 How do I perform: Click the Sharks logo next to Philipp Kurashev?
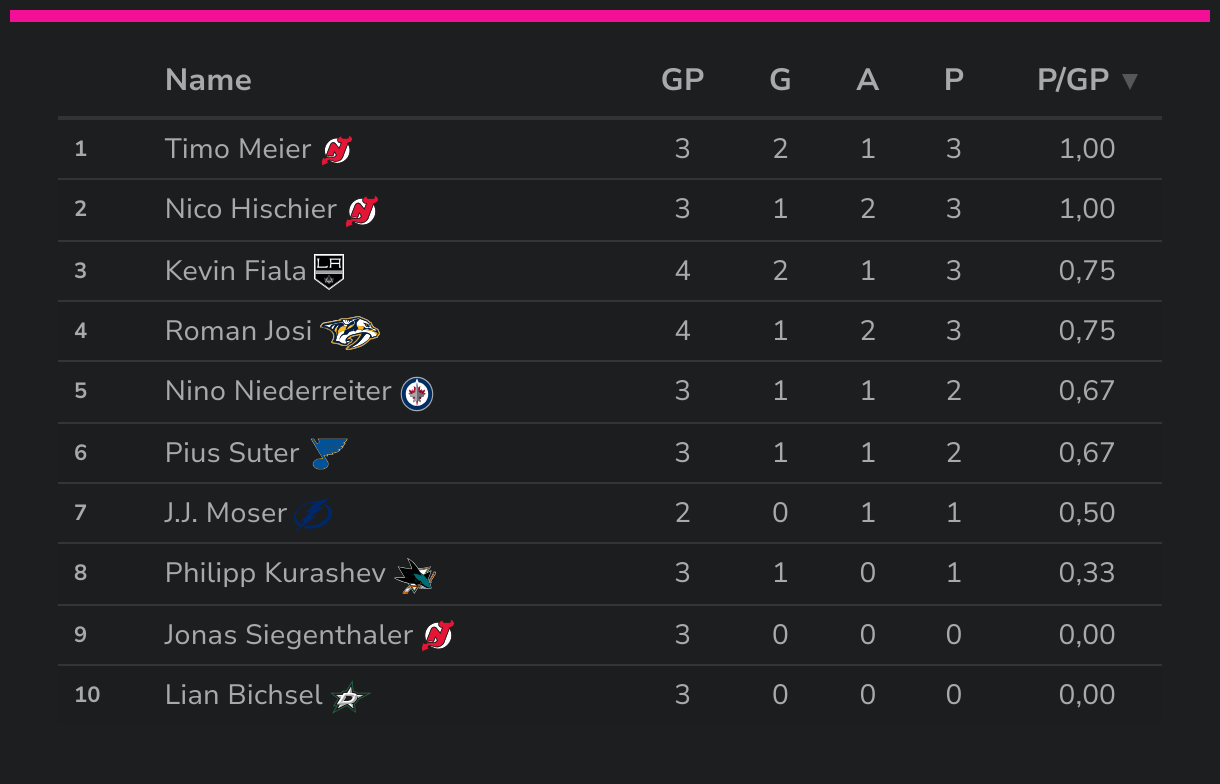(415, 575)
